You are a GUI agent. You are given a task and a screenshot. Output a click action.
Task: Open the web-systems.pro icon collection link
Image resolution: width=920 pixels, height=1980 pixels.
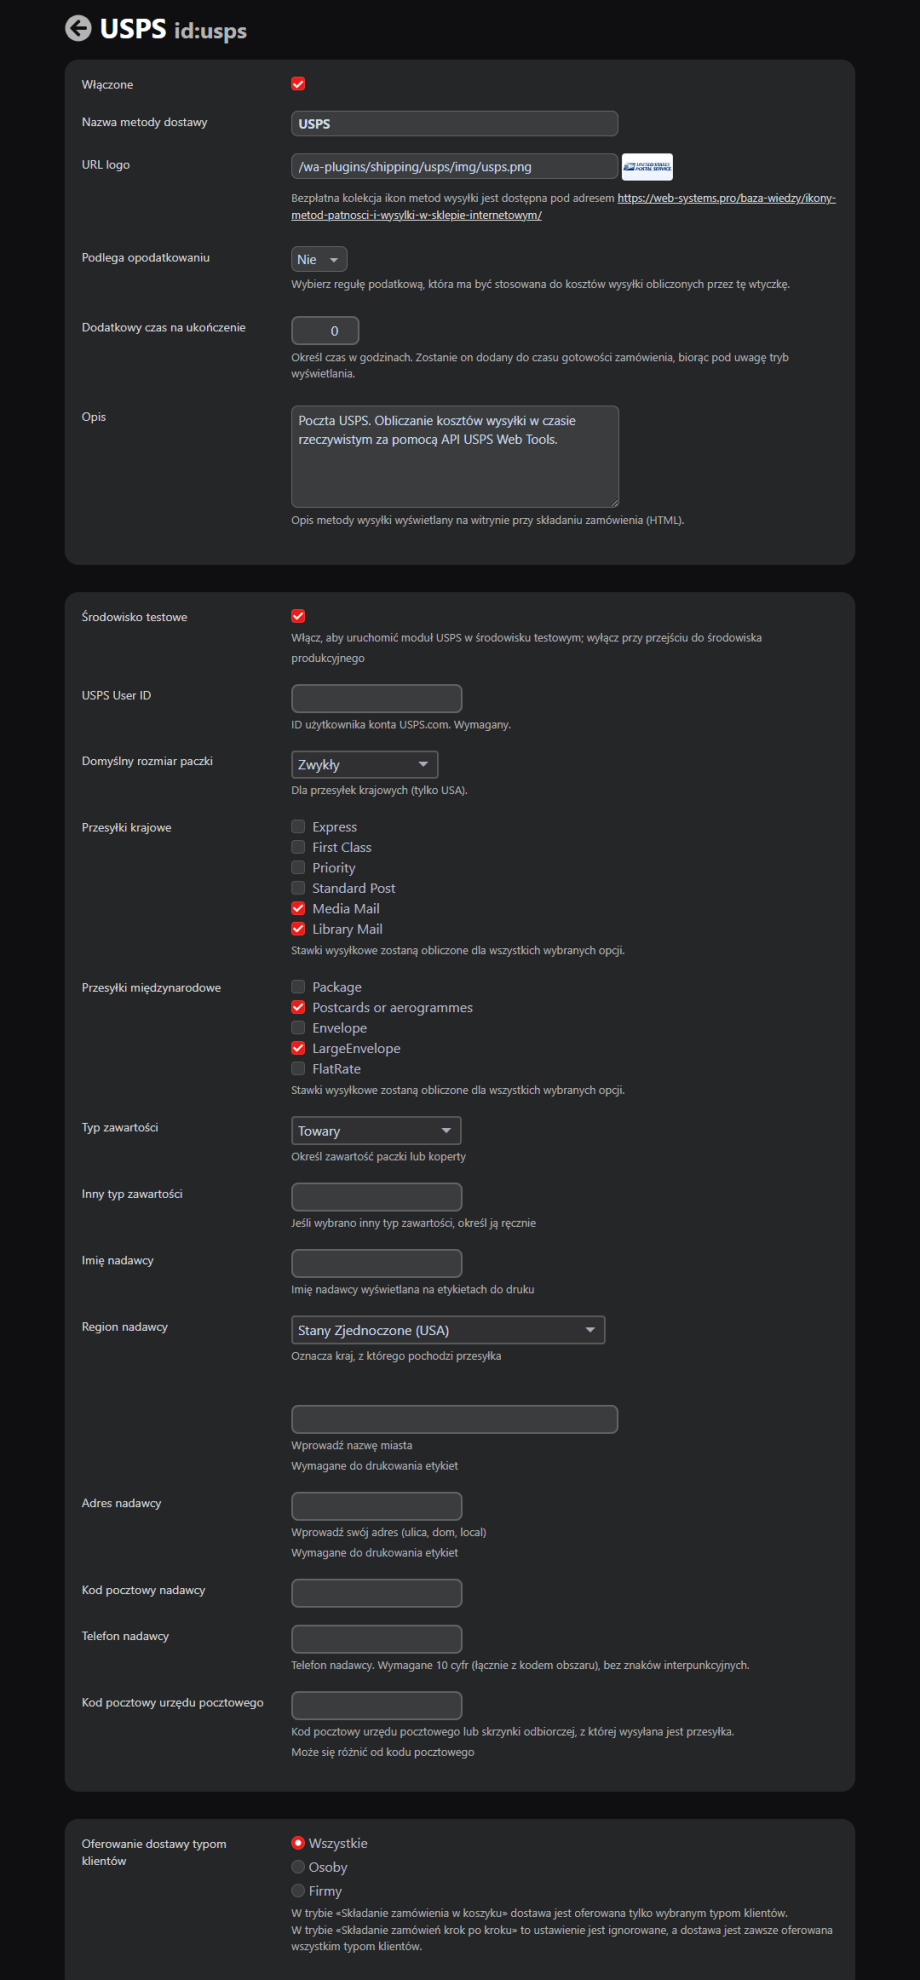coord(726,198)
